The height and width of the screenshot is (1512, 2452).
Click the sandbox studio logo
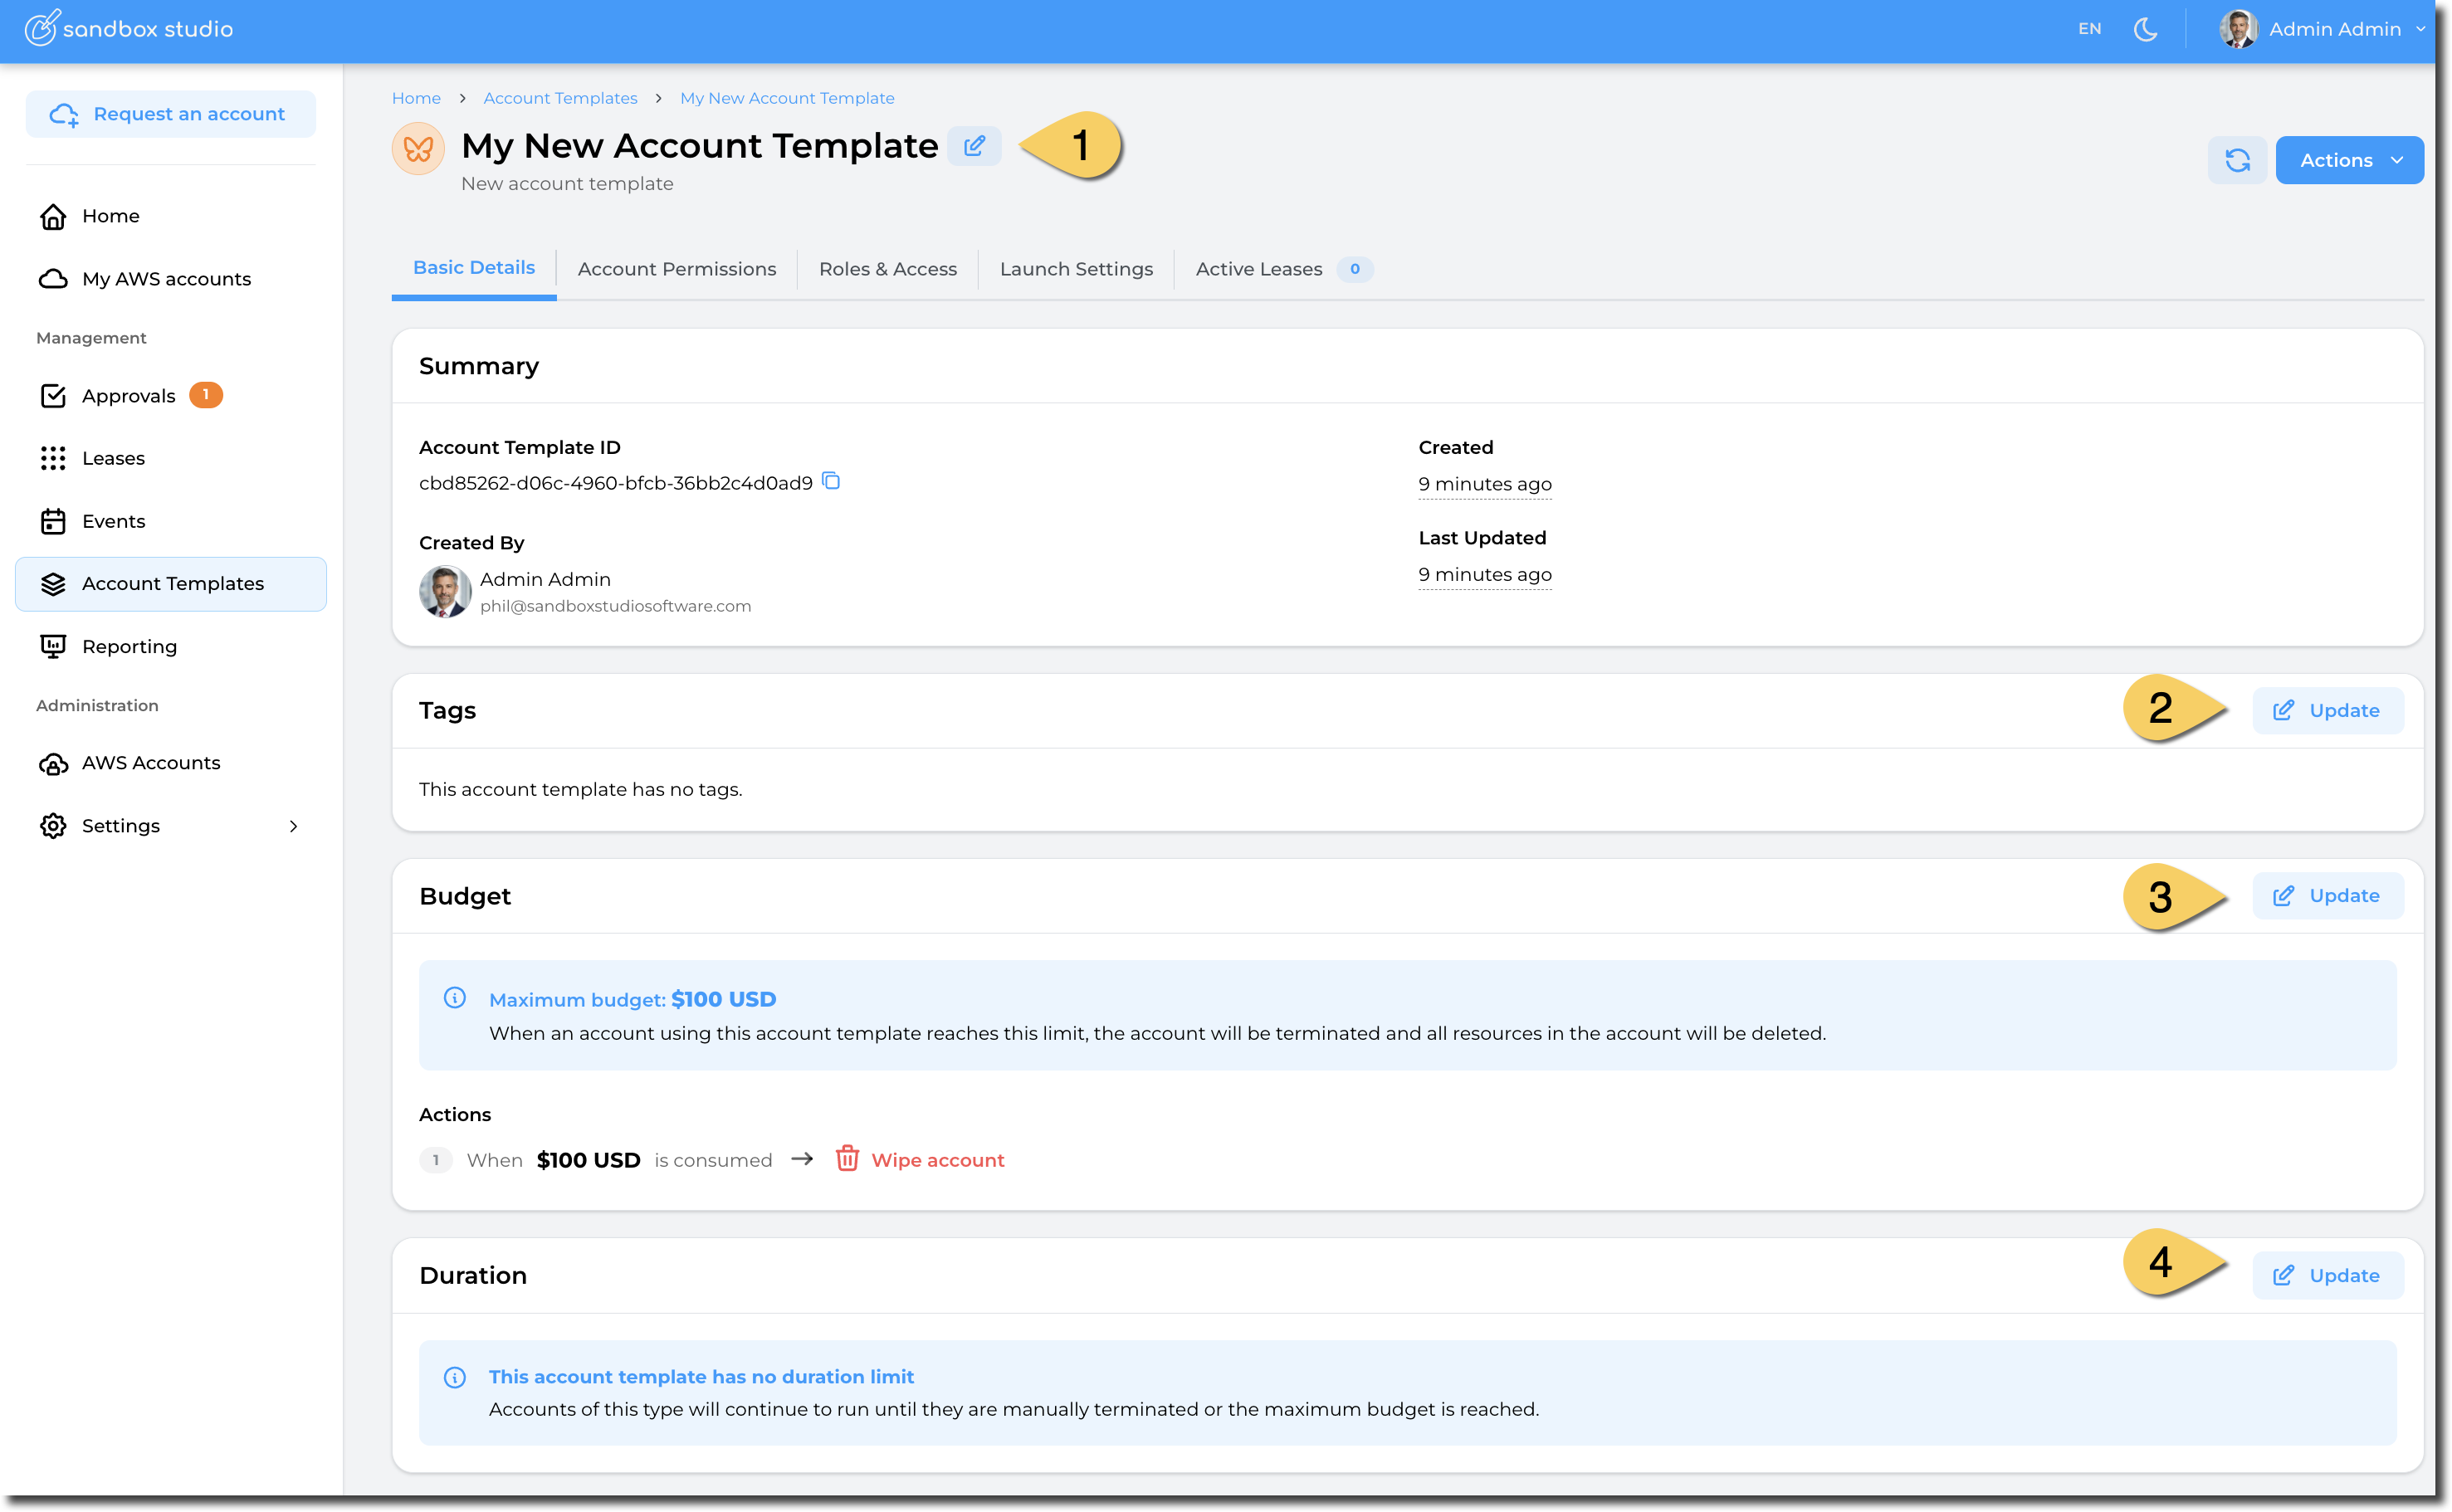point(129,29)
